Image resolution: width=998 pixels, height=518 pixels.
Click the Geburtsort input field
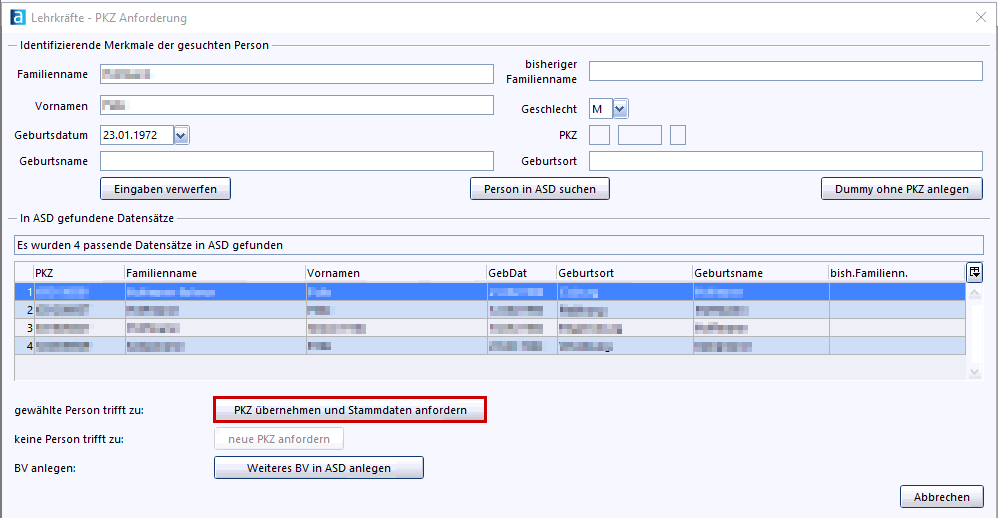tap(785, 161)
